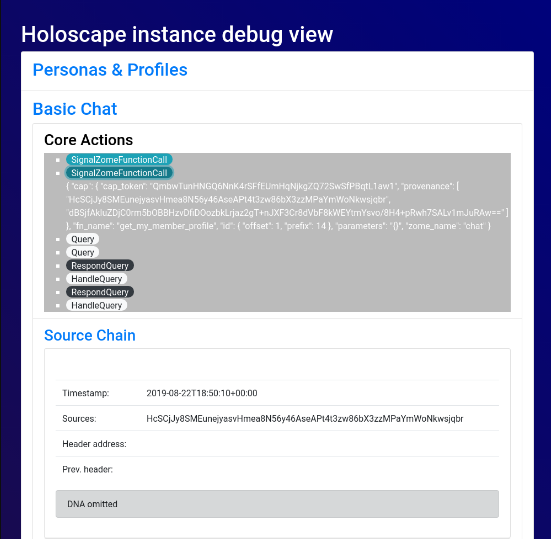Click the expanded JSON payload text

coord(287,206)
